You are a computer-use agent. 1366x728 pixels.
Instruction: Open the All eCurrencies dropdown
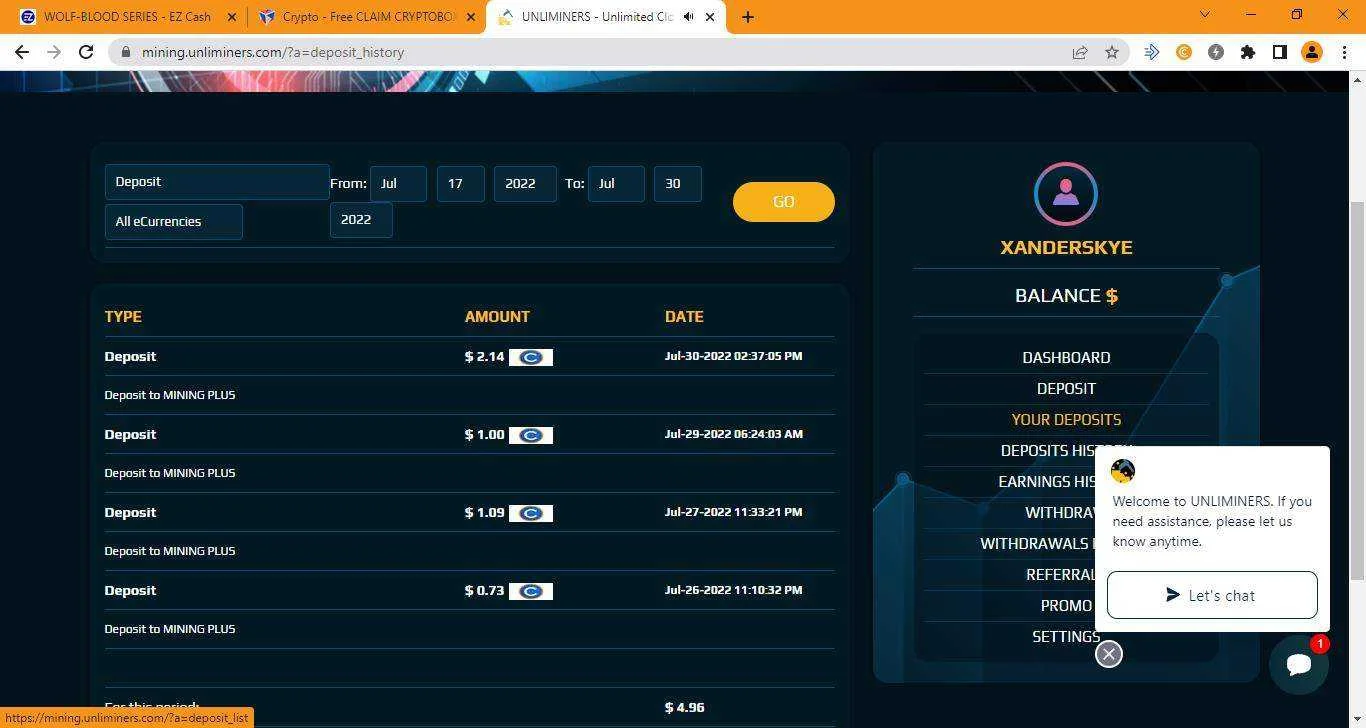174,222
